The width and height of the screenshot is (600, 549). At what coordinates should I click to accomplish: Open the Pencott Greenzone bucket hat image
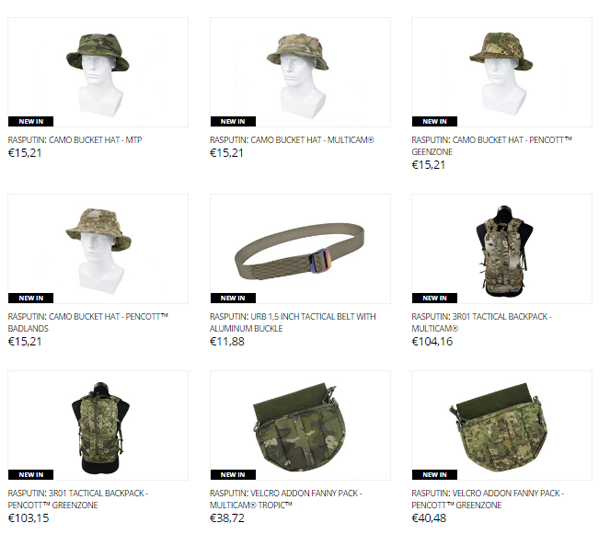tap(502, 72)
